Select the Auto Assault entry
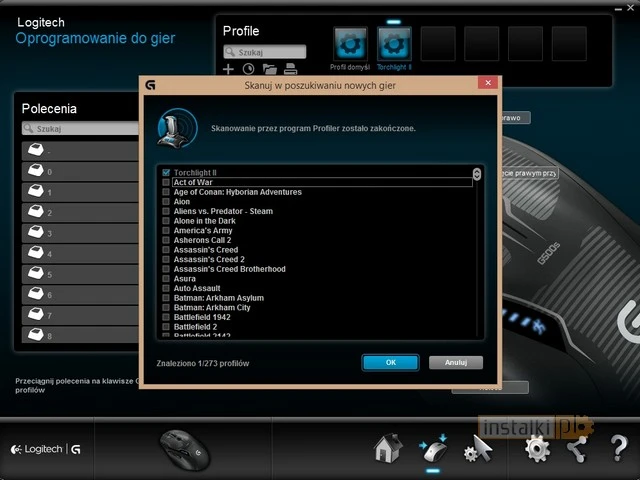The width and height of the screenshot is (640, 480). pos(197,288)
